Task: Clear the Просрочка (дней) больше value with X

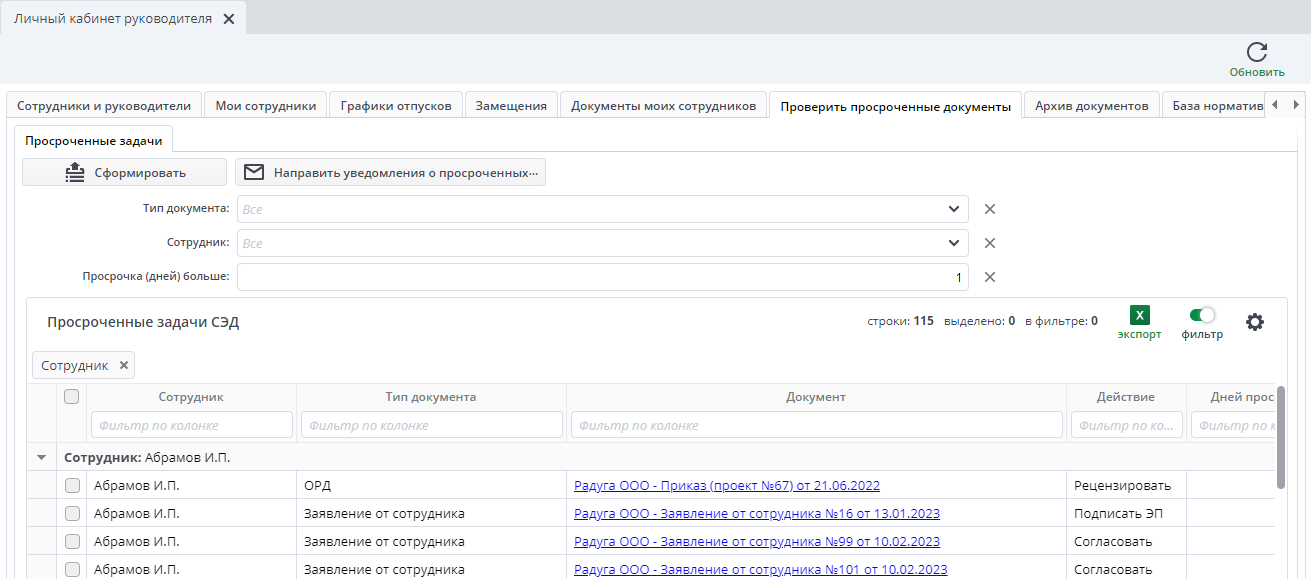Action: click(x=990, y=277)
